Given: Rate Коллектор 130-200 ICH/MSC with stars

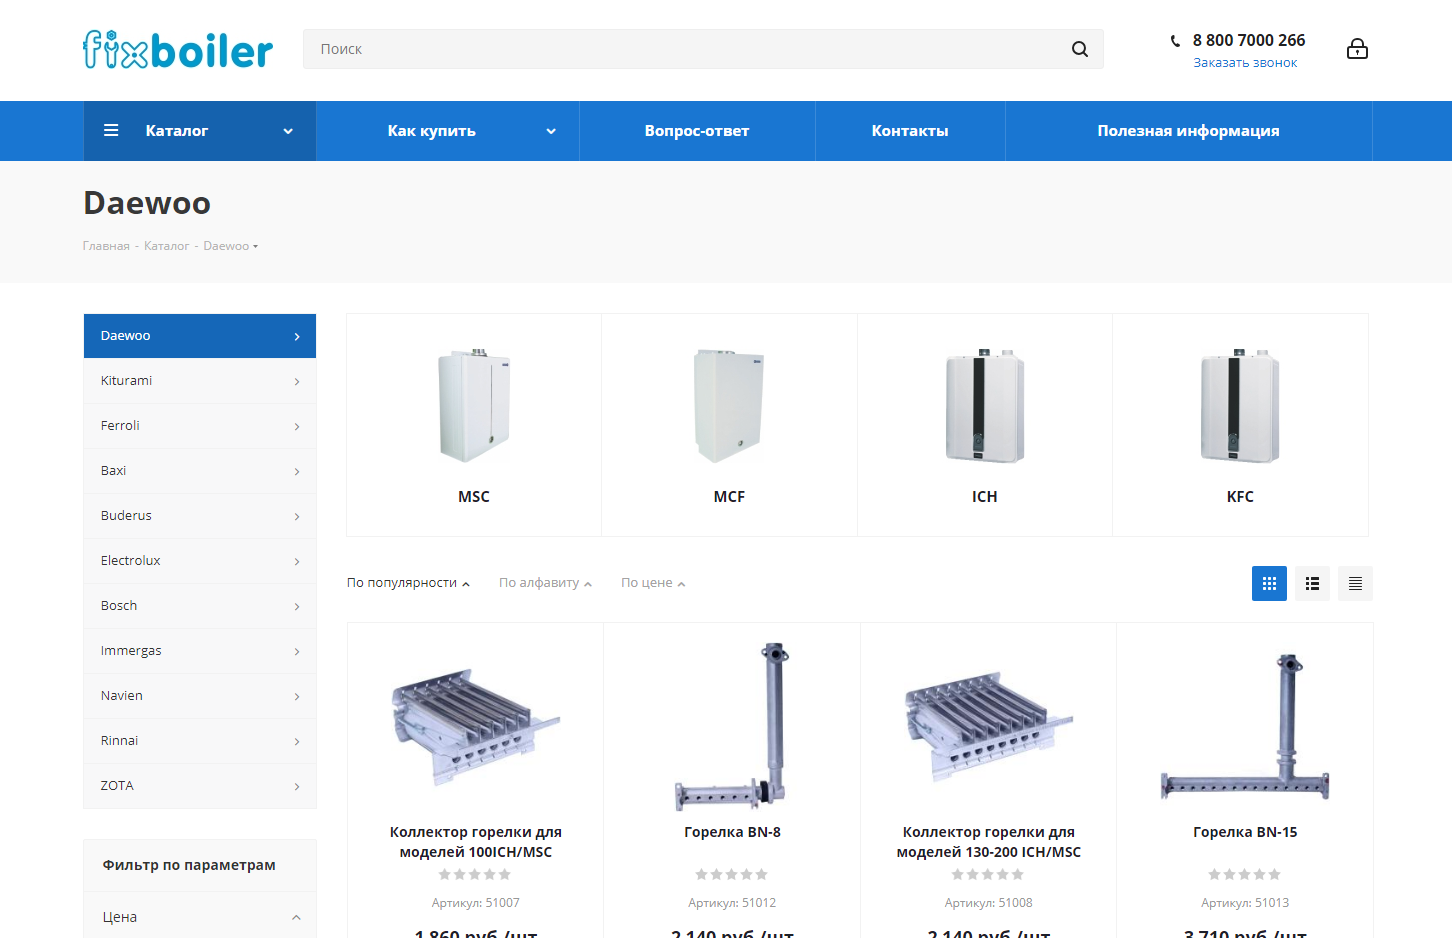Looking at the screenshot, I should pyautogui.click(x=988, y=874).
